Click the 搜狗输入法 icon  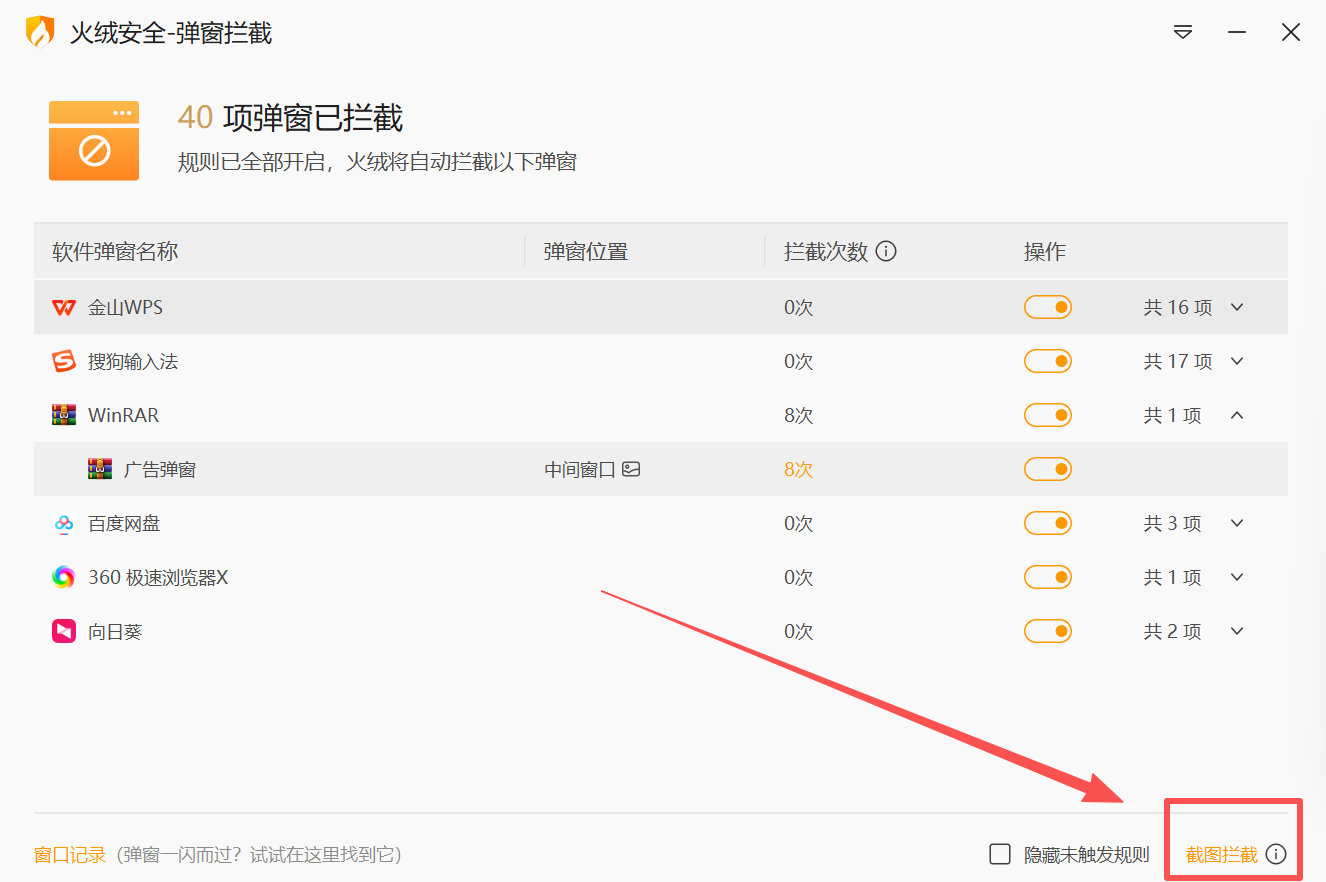click(x=63, y=361)
